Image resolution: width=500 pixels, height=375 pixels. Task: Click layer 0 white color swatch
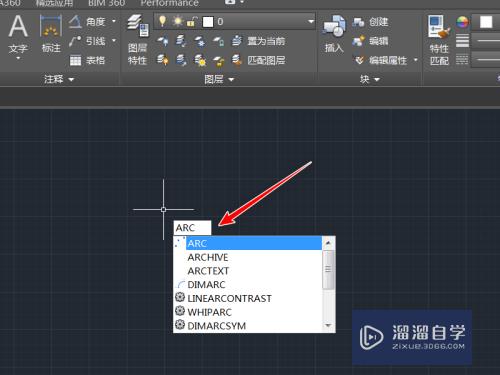coord(208,22)
